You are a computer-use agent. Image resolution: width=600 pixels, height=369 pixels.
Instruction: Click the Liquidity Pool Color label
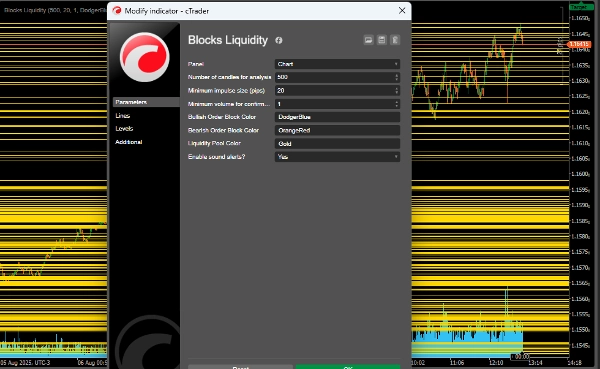pyautogui.click(x=214, y=143)
